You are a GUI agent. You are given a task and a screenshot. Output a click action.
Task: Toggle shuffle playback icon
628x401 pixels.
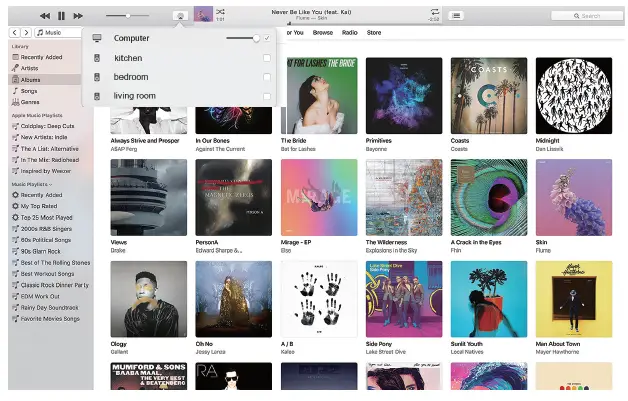coord(220,11)
